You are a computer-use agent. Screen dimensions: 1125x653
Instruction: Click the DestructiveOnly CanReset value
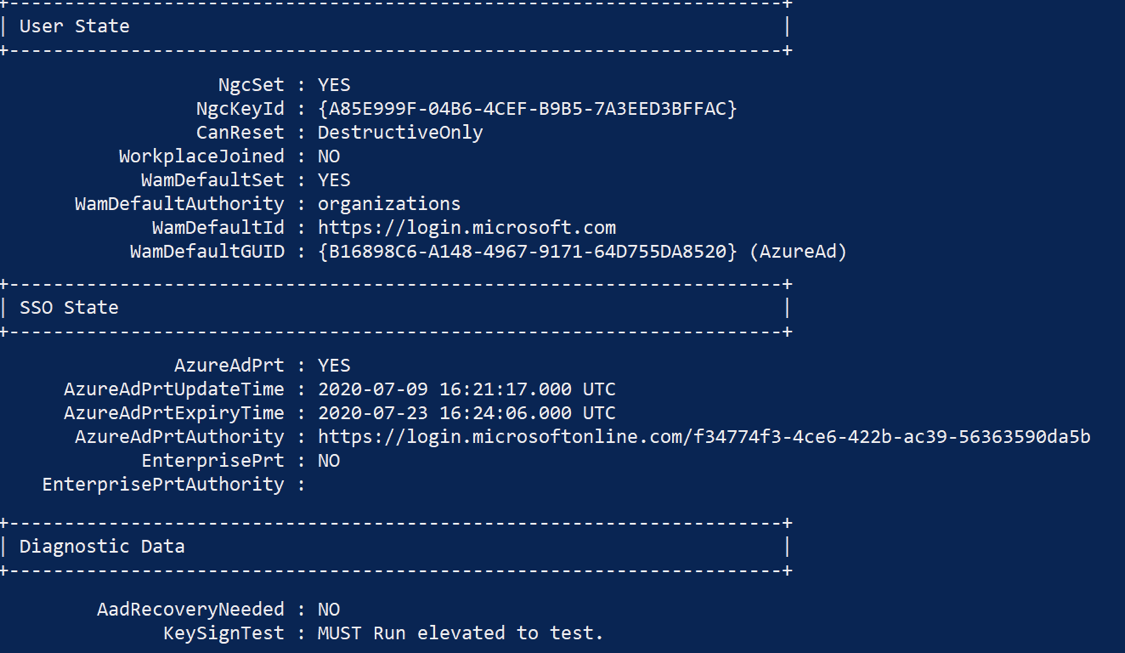400,132
